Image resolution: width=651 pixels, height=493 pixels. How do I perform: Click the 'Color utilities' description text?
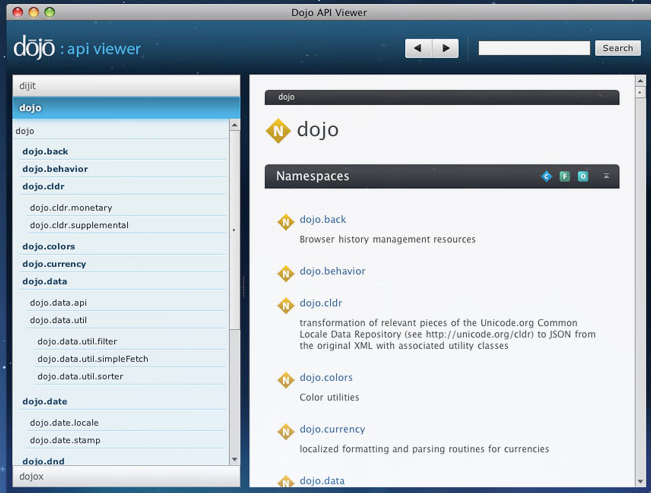(329, 397)
